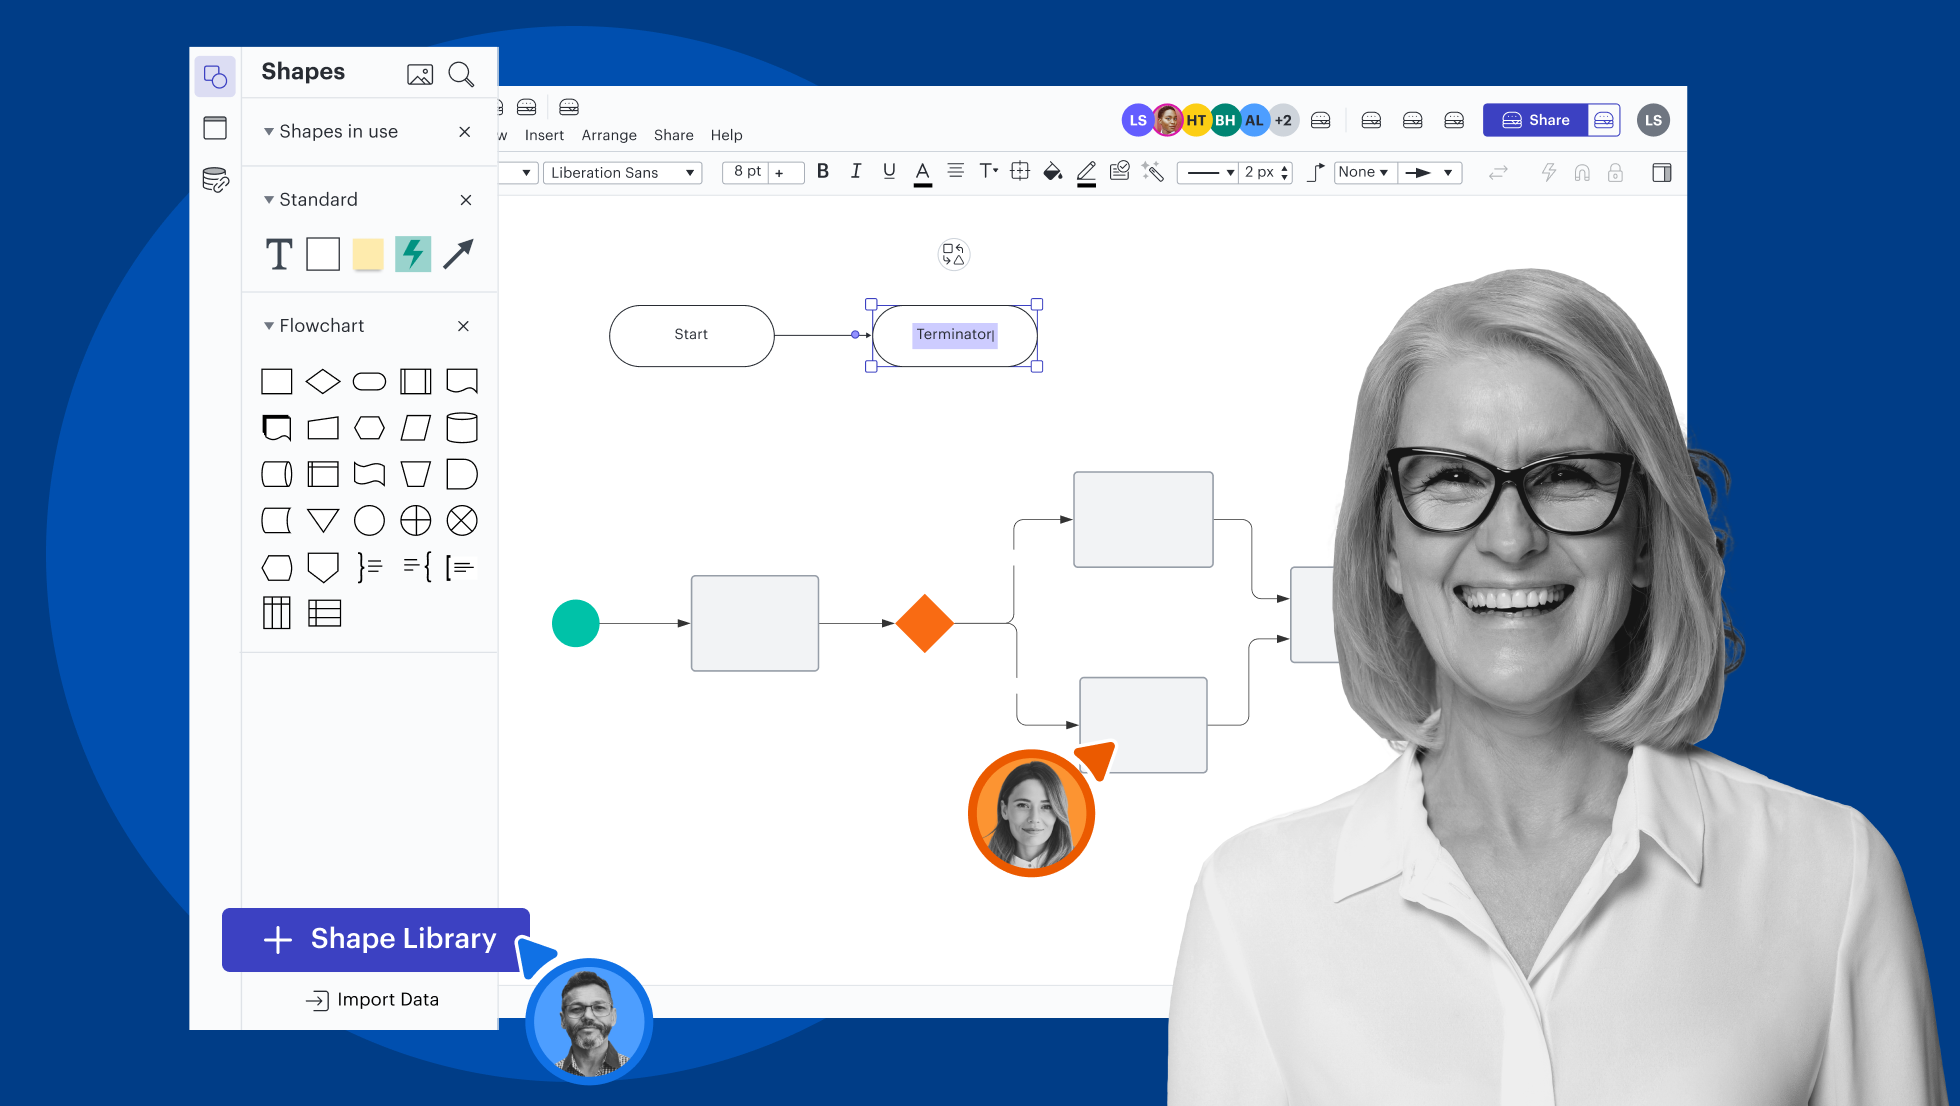Open the image insert icon in Shapes panel
The height and width of the screenshot is (1106, 1960).
(420, 74)
